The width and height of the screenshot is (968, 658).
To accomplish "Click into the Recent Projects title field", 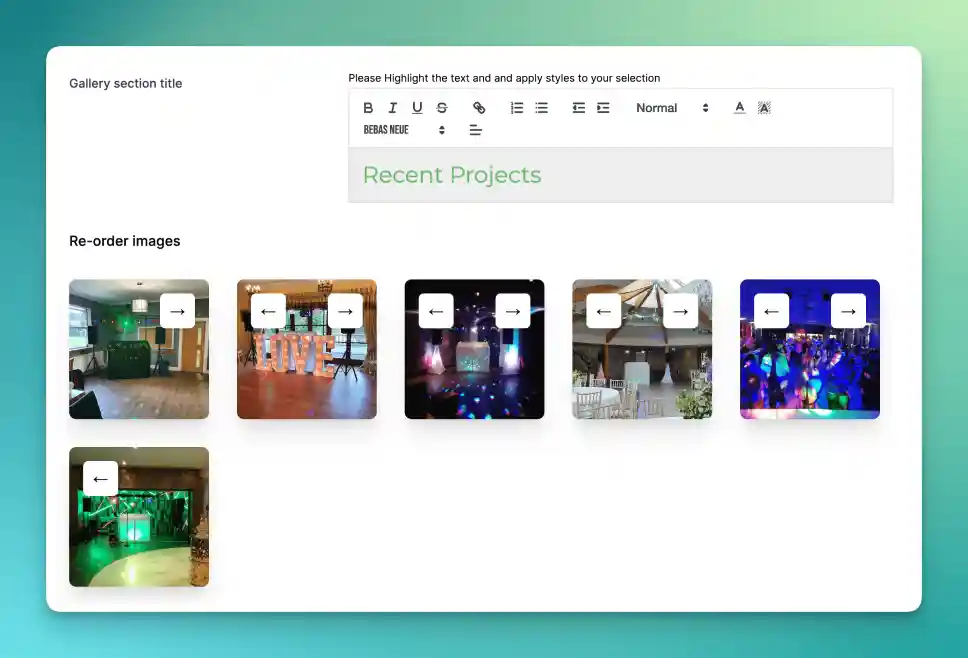I will 620,175.
